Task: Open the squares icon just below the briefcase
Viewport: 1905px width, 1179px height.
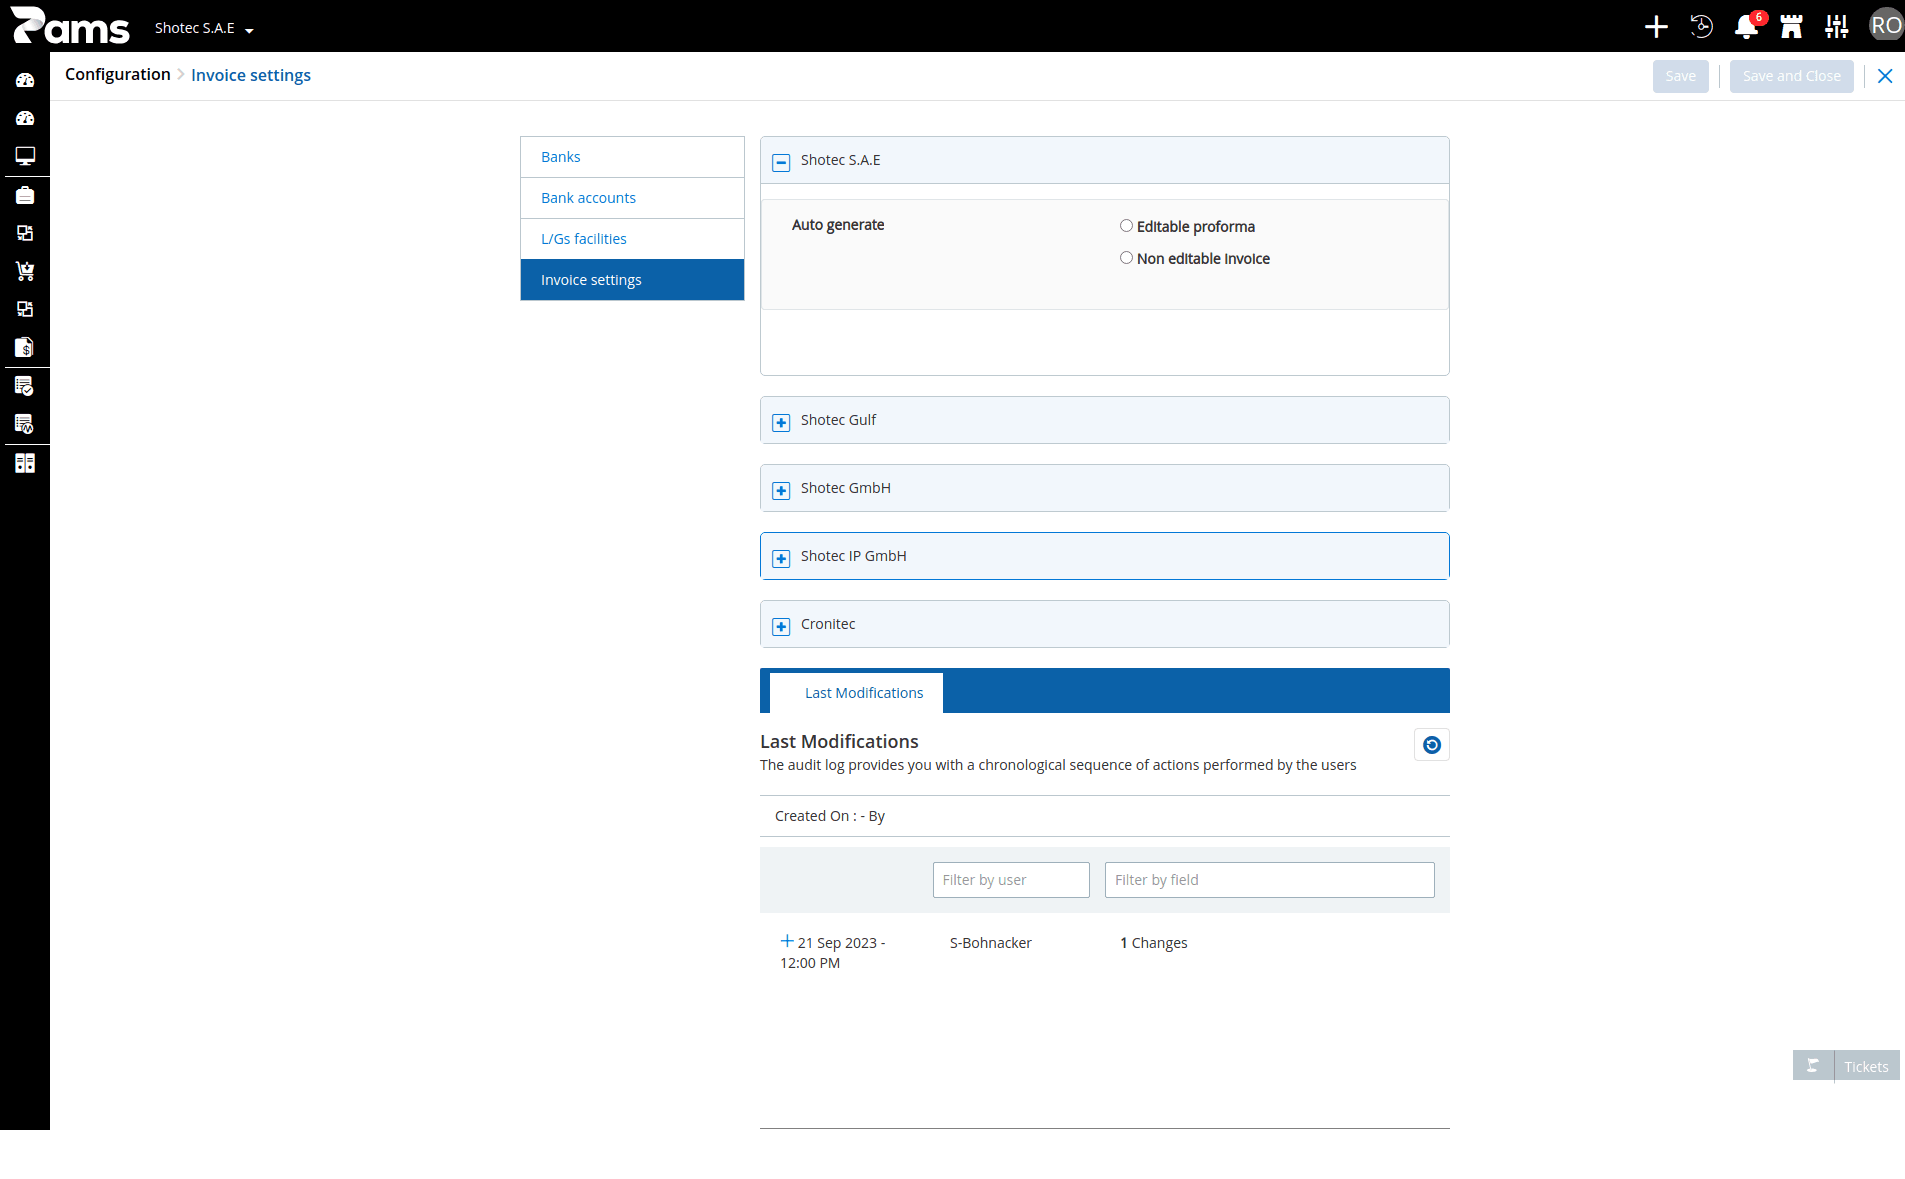Action: pos(25,233)
